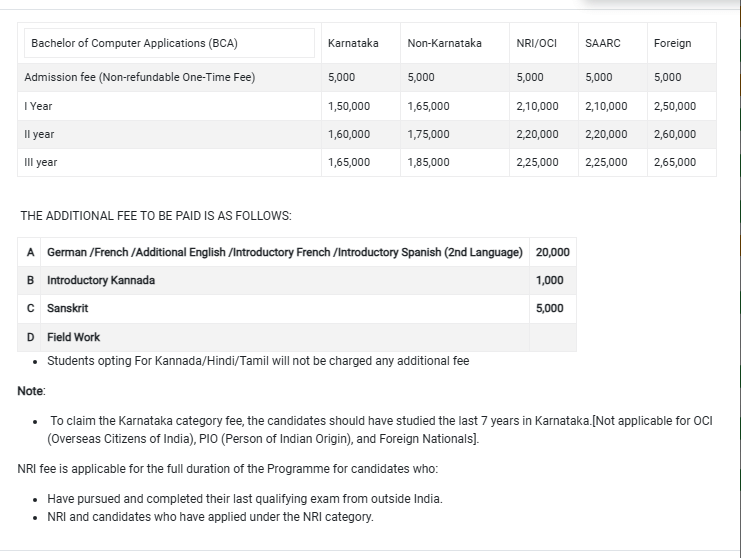Select the Non-Karnataka column header
This screenshot has width=741, height=558.
pos(444,43)
